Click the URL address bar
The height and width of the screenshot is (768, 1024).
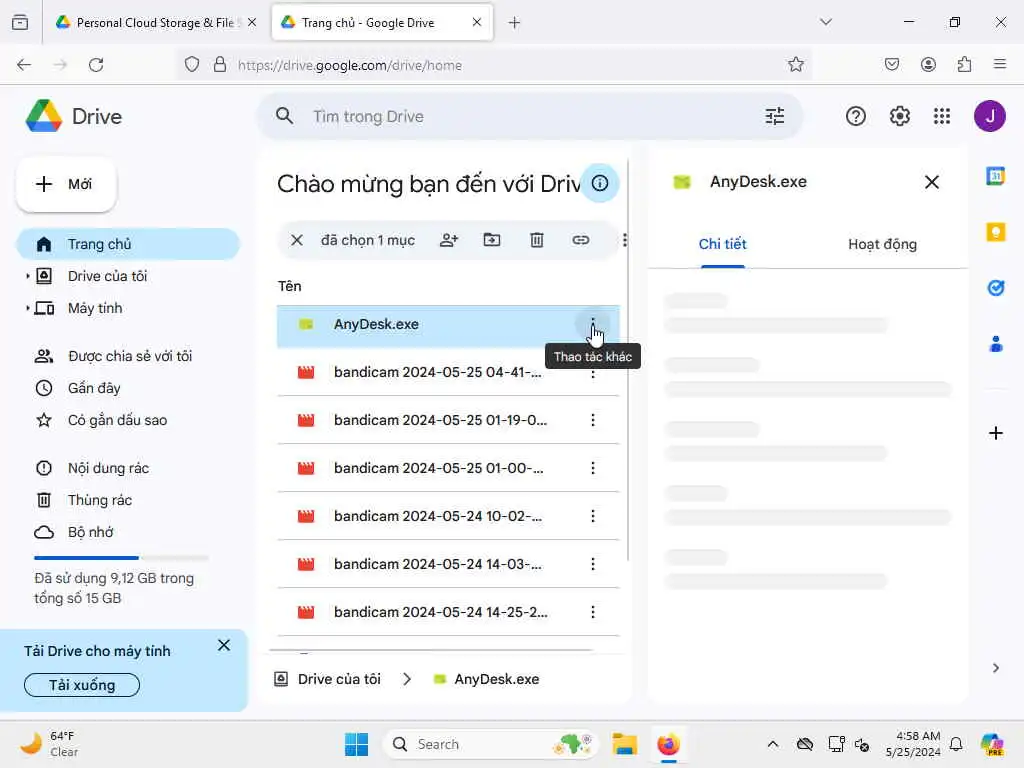[x=494, y=65]
